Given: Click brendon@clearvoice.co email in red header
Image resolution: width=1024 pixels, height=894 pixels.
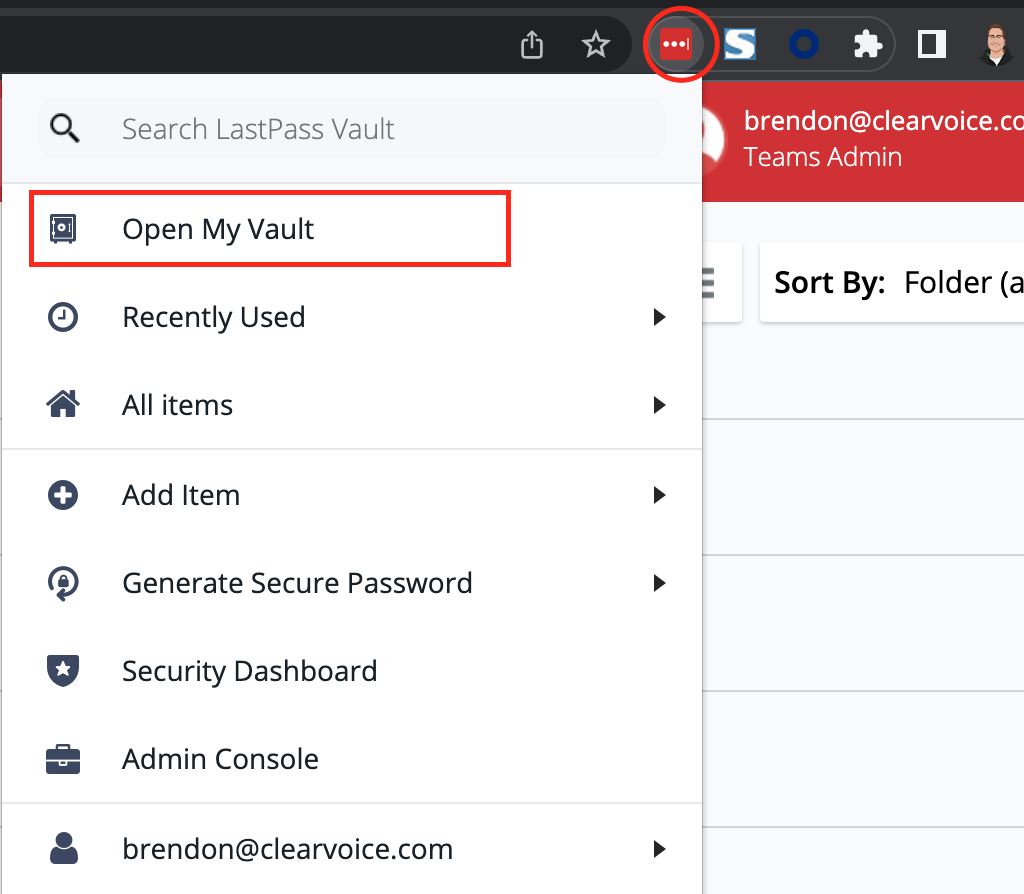Looking at the screenshot, I should pyautogui.click(x=884, y=121).
